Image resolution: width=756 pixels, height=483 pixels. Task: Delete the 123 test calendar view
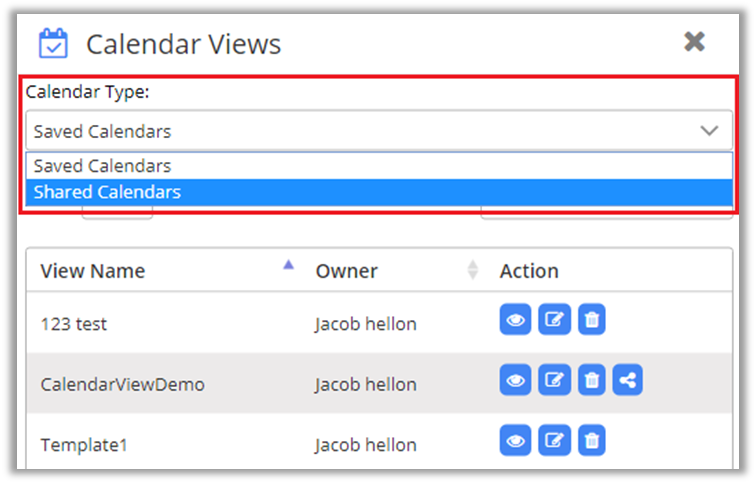[592, 320]
